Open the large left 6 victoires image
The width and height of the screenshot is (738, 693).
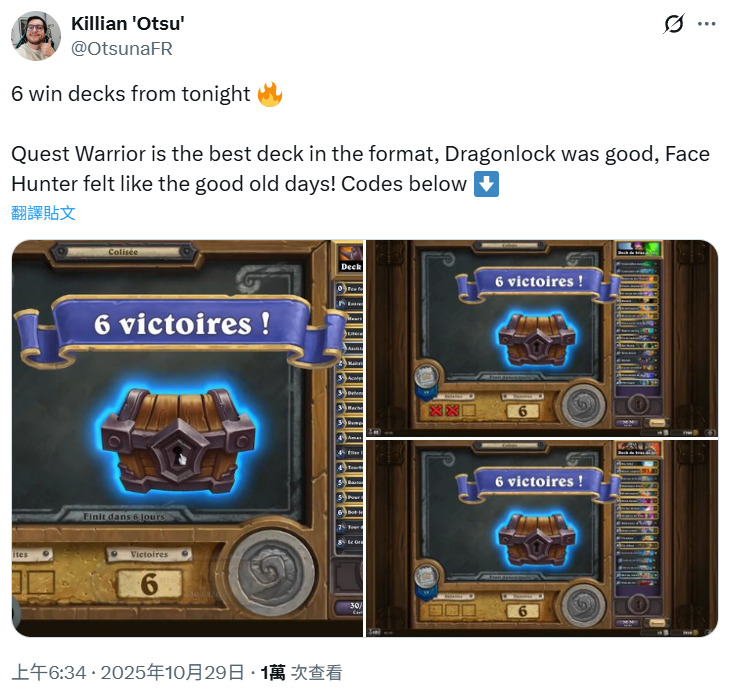pyautogui.click(x=187, y=438)
